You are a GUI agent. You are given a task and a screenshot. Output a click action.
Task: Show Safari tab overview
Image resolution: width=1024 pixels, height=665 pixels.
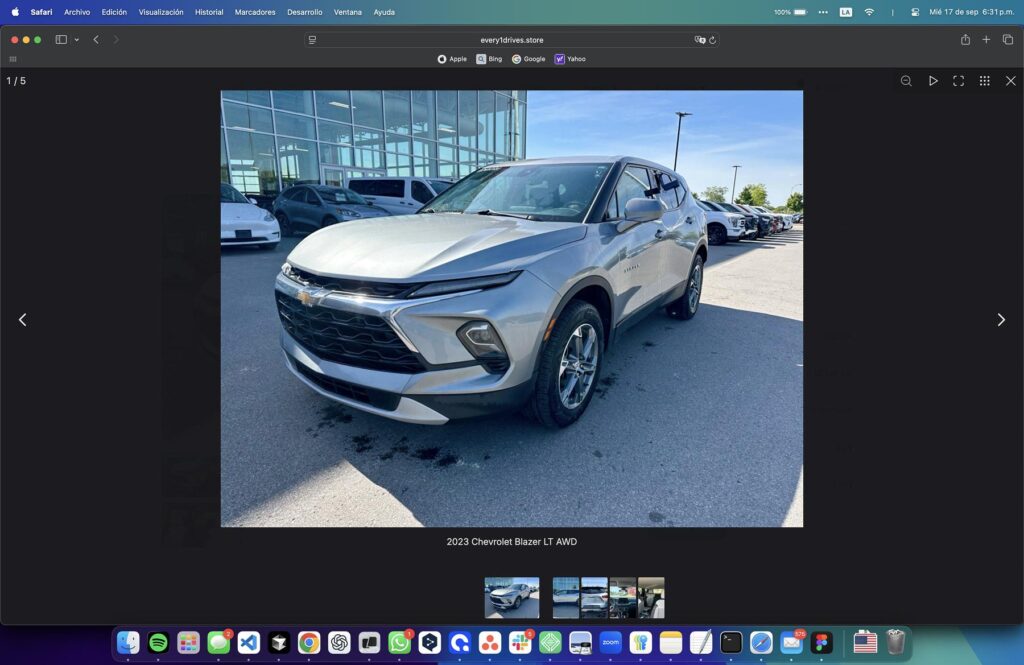(1007, 40)
